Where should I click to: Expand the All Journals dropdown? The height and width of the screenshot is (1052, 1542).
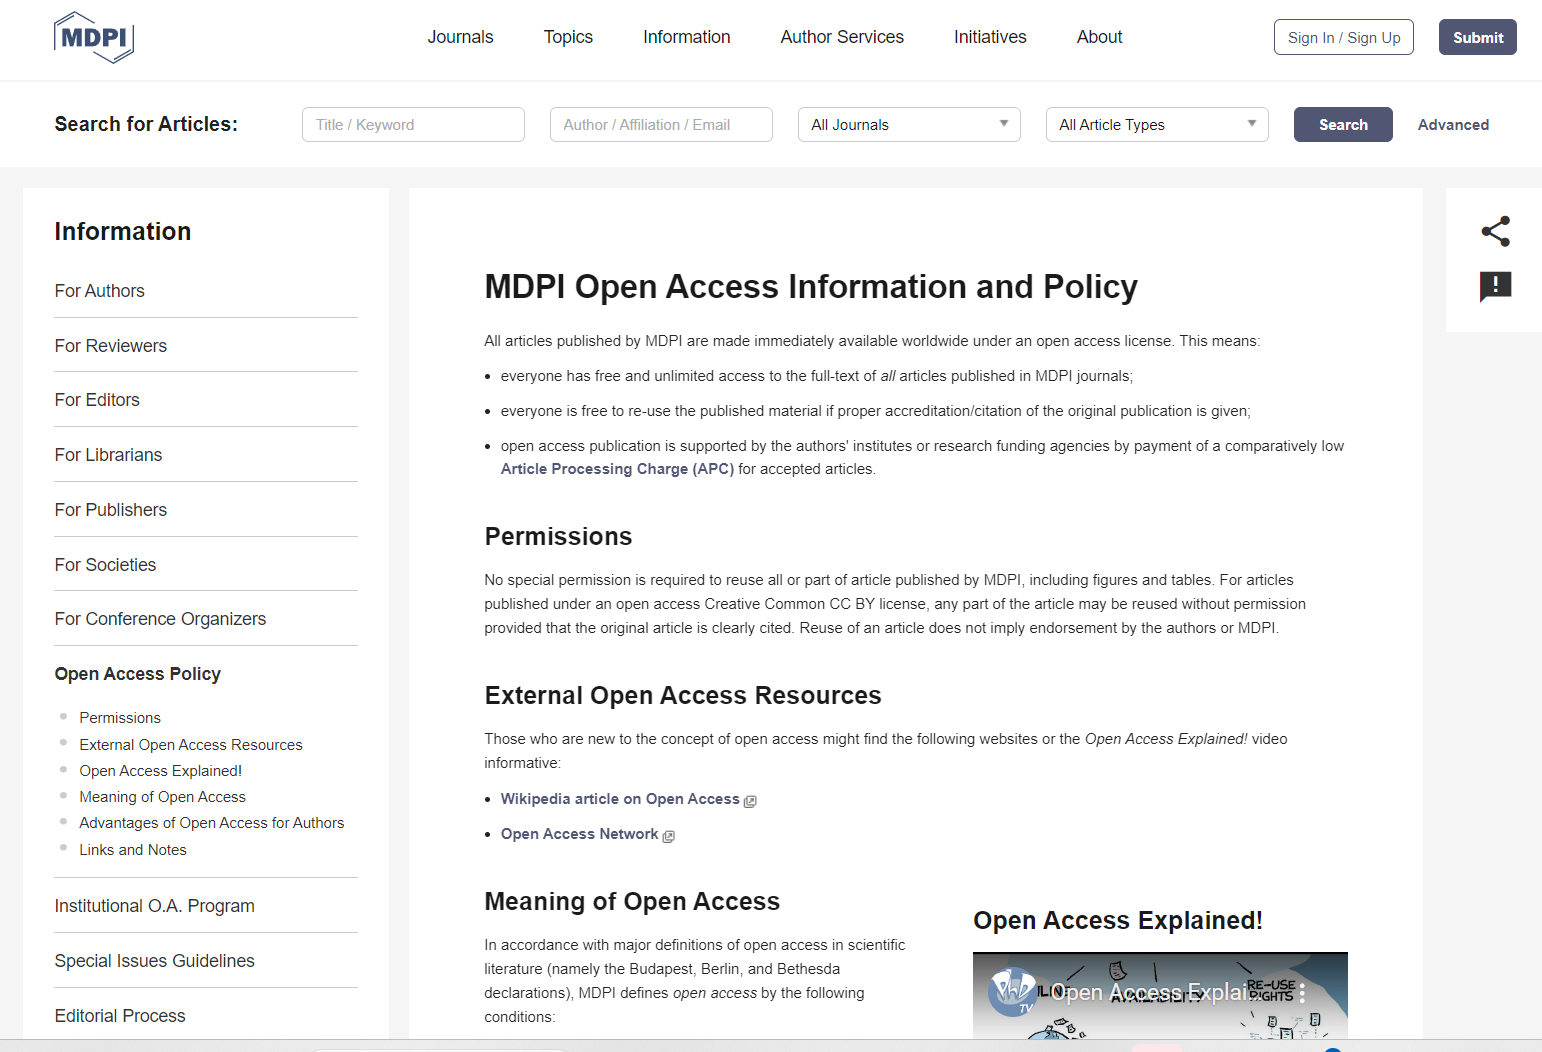pyautogui.click(x=909, y=125)
